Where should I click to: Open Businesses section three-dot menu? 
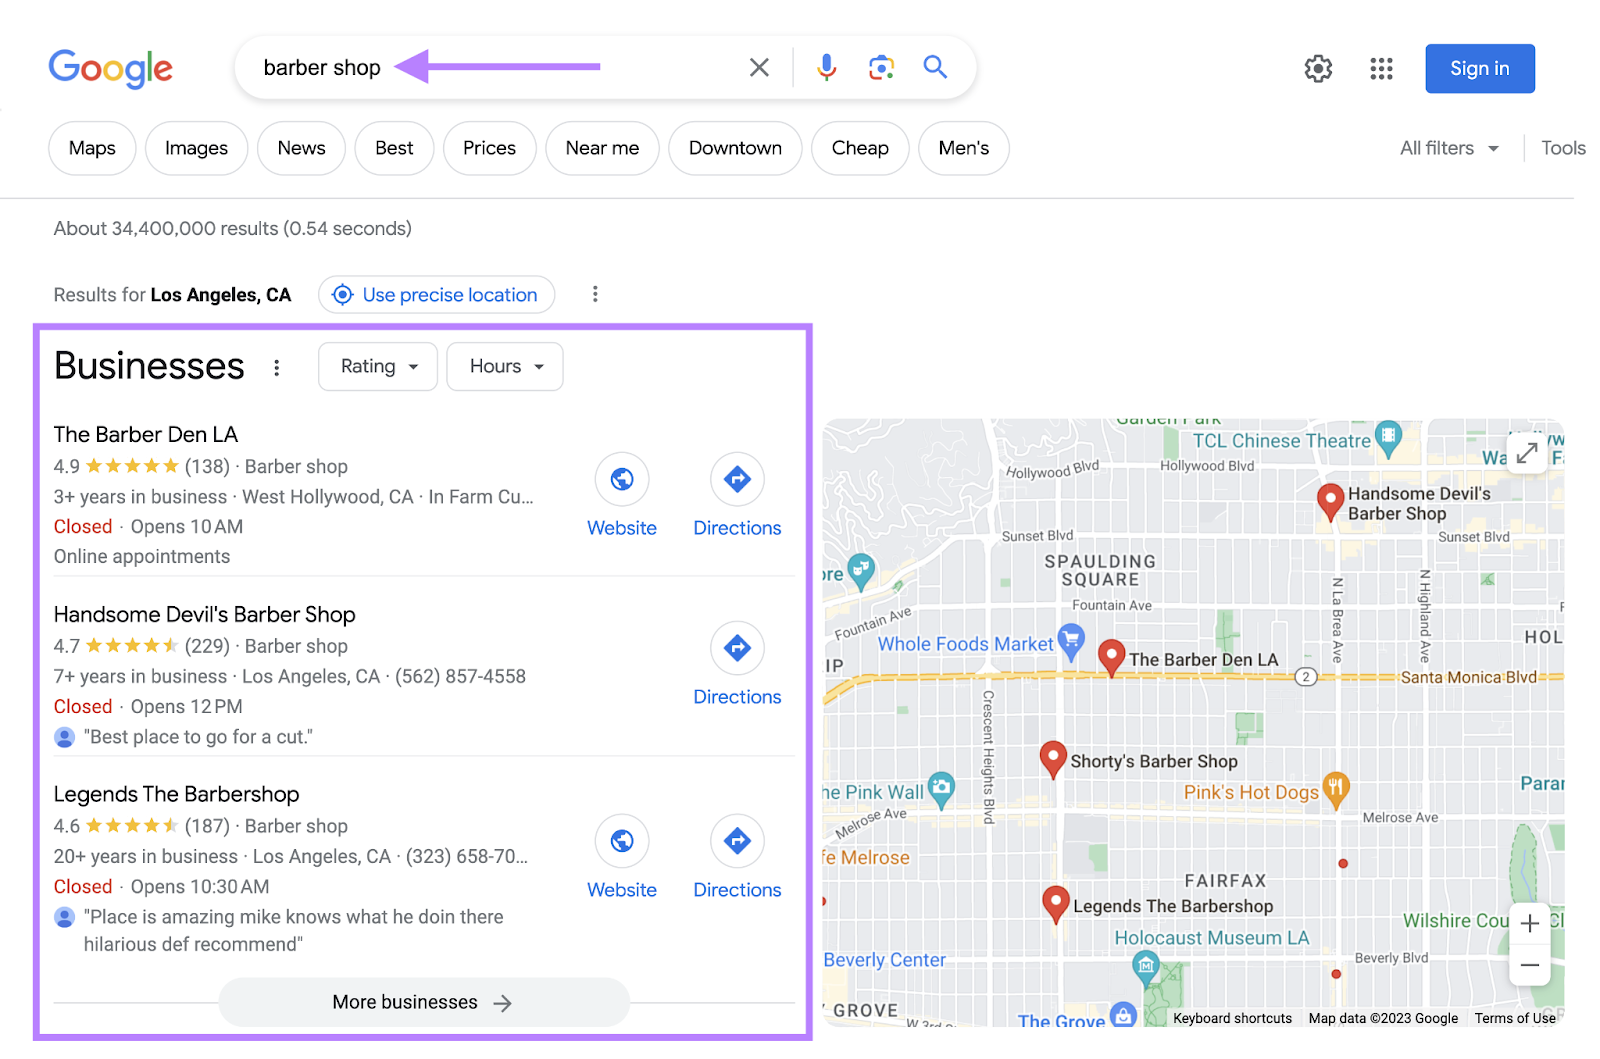[277, 368]
